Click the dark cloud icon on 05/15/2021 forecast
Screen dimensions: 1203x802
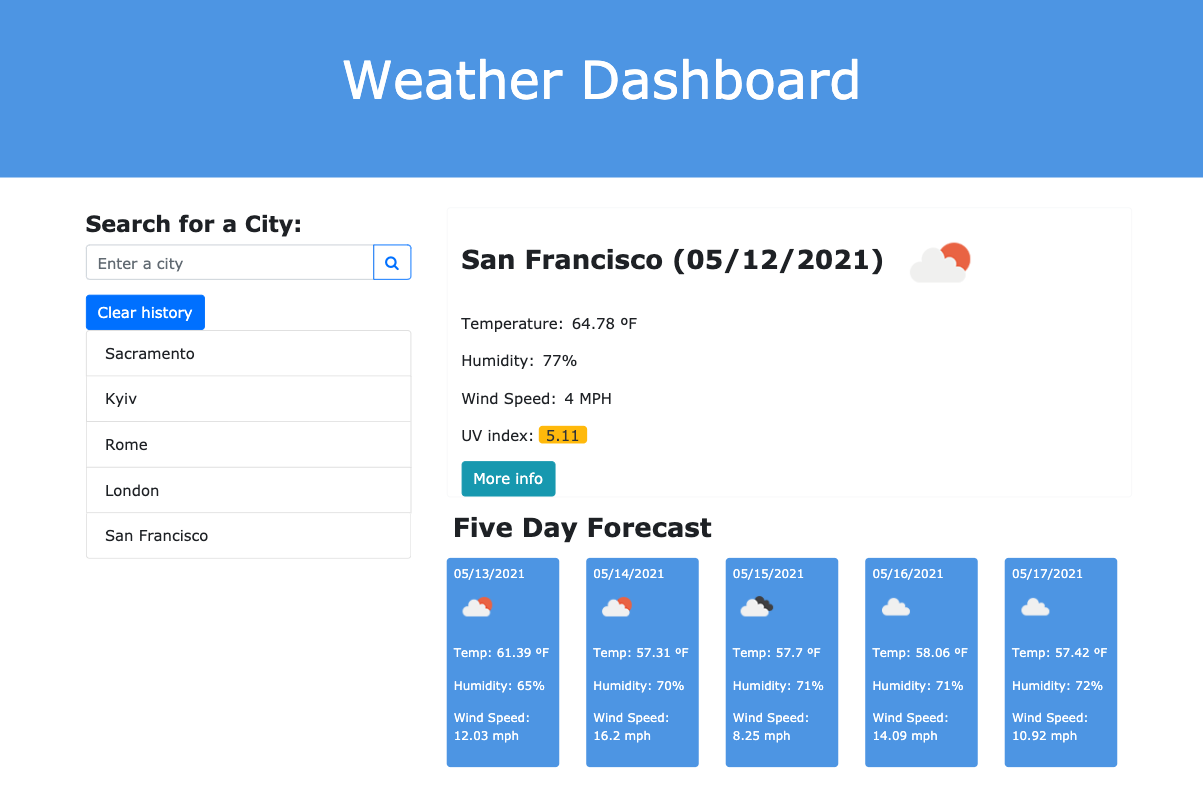pyautogui.click(x=755, y=607)
